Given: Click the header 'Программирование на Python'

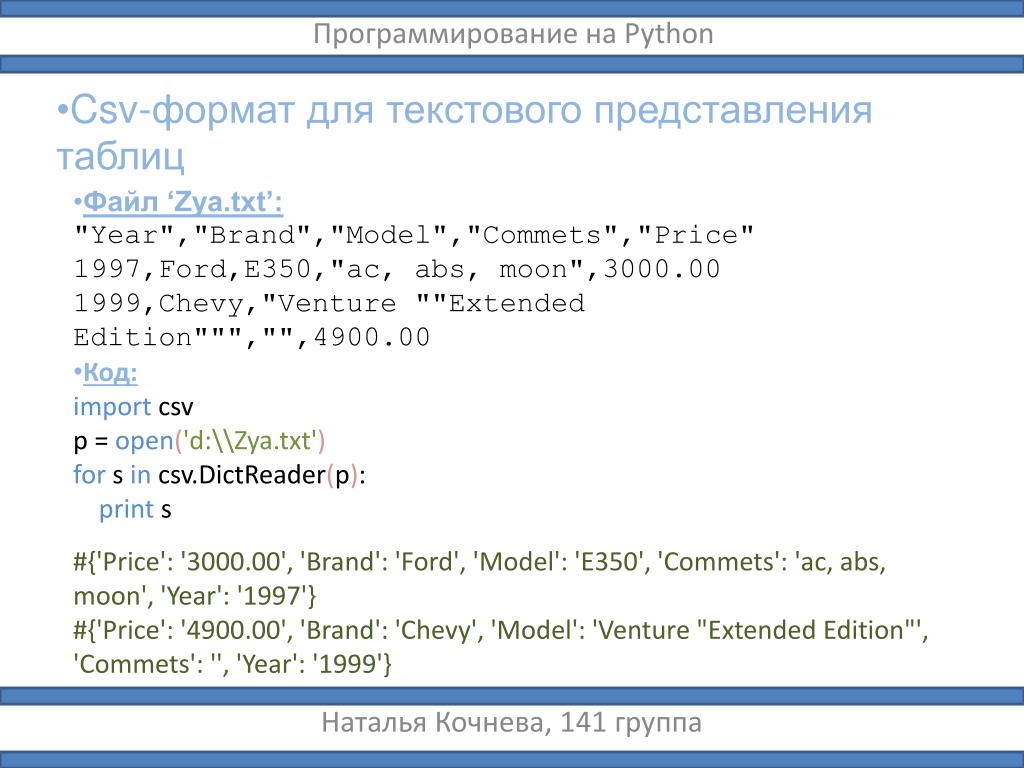Looking at the screenshot, I should [x=513, y=34].
